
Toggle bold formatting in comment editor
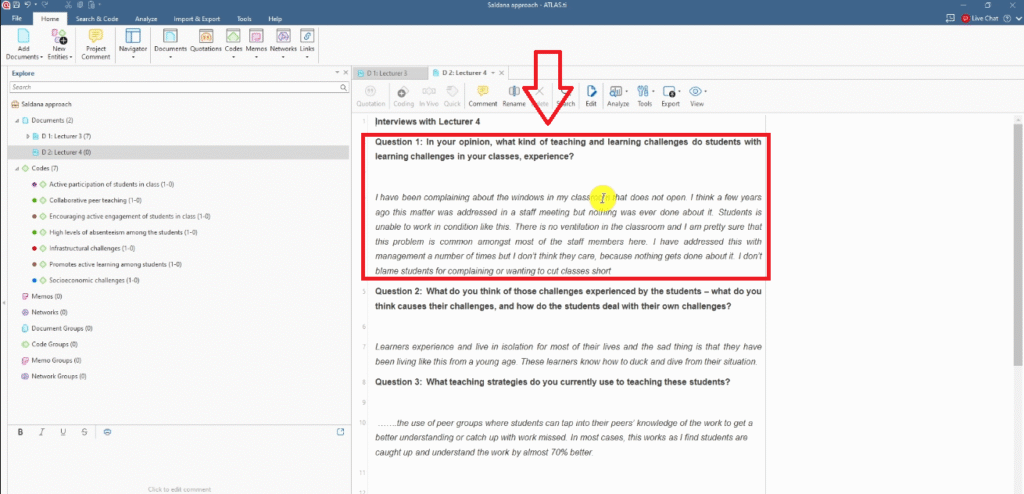pos(22,431)
